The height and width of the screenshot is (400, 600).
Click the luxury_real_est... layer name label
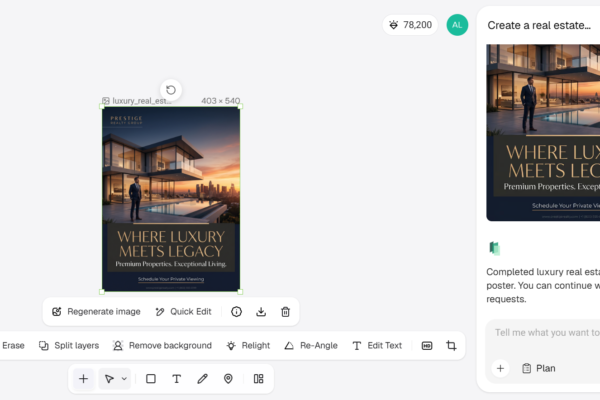click(x=137, y=101)
